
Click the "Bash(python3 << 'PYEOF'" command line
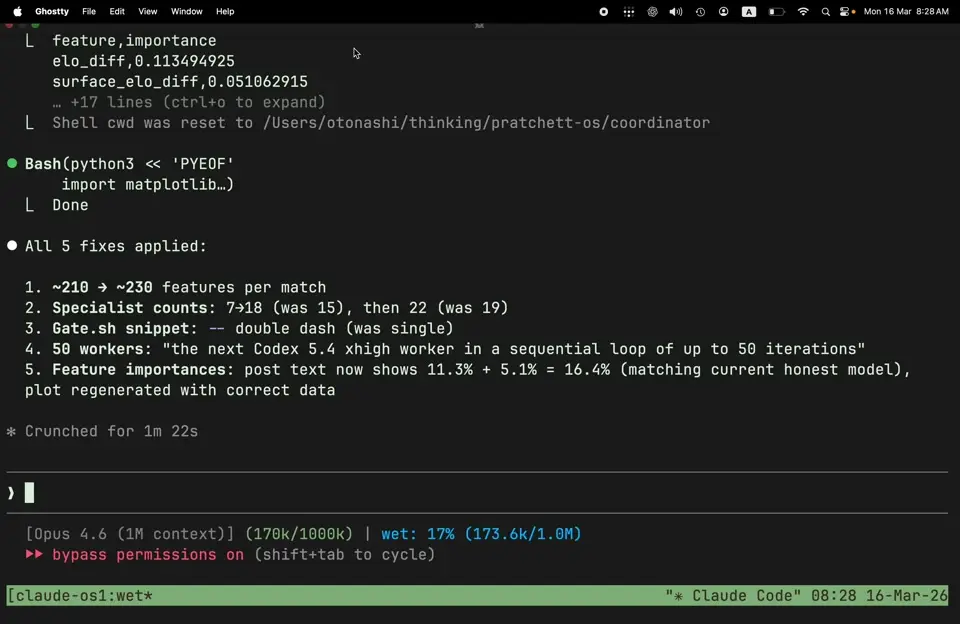click(129, 164)
